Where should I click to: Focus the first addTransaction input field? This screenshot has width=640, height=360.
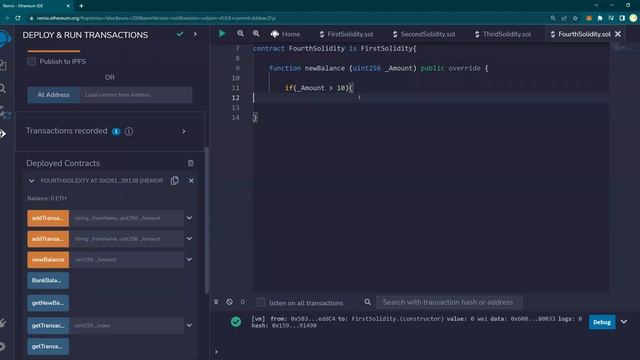(127, 218)
